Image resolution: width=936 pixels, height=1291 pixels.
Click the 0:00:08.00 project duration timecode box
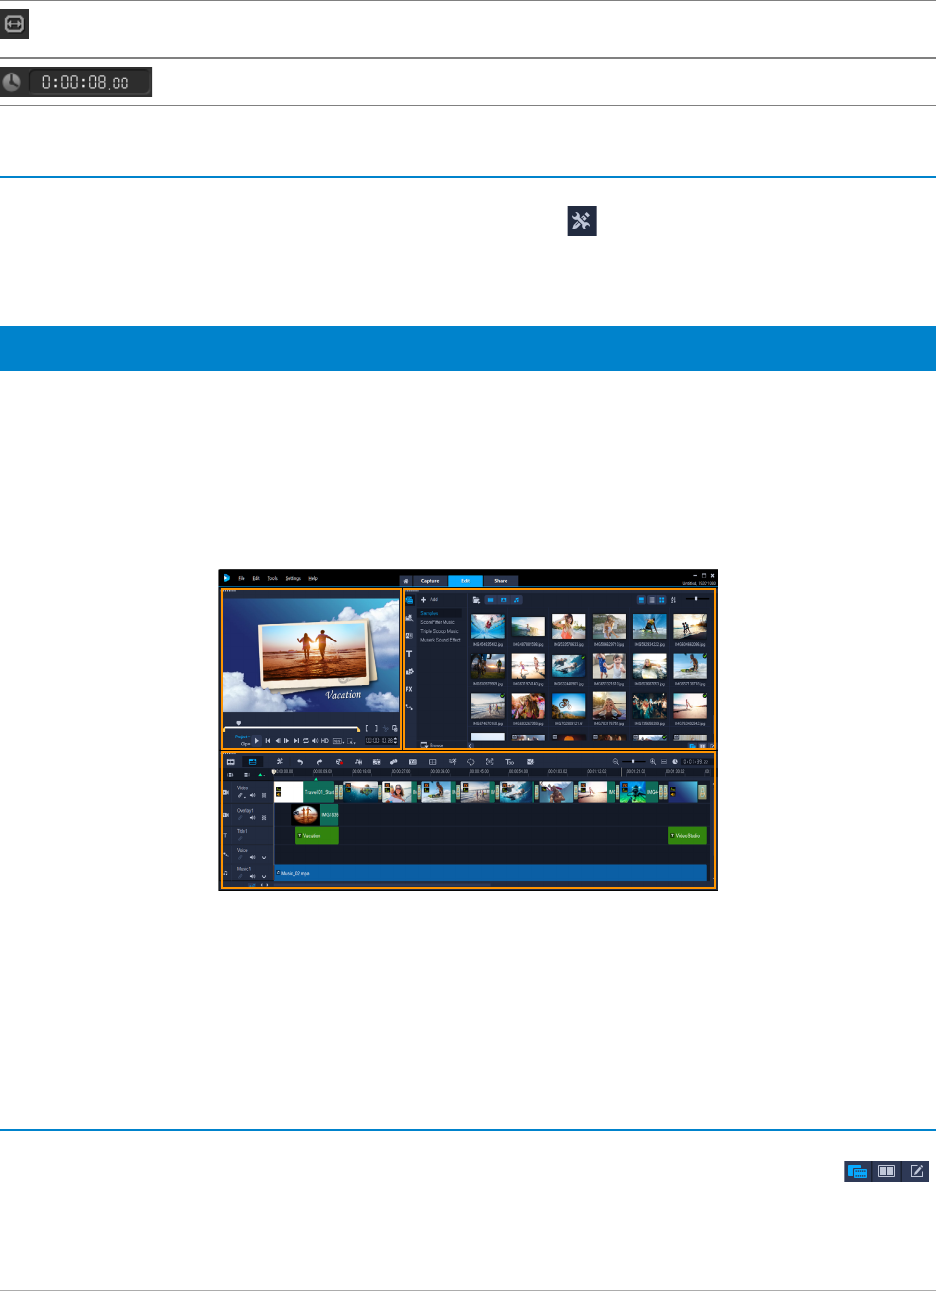90,82
